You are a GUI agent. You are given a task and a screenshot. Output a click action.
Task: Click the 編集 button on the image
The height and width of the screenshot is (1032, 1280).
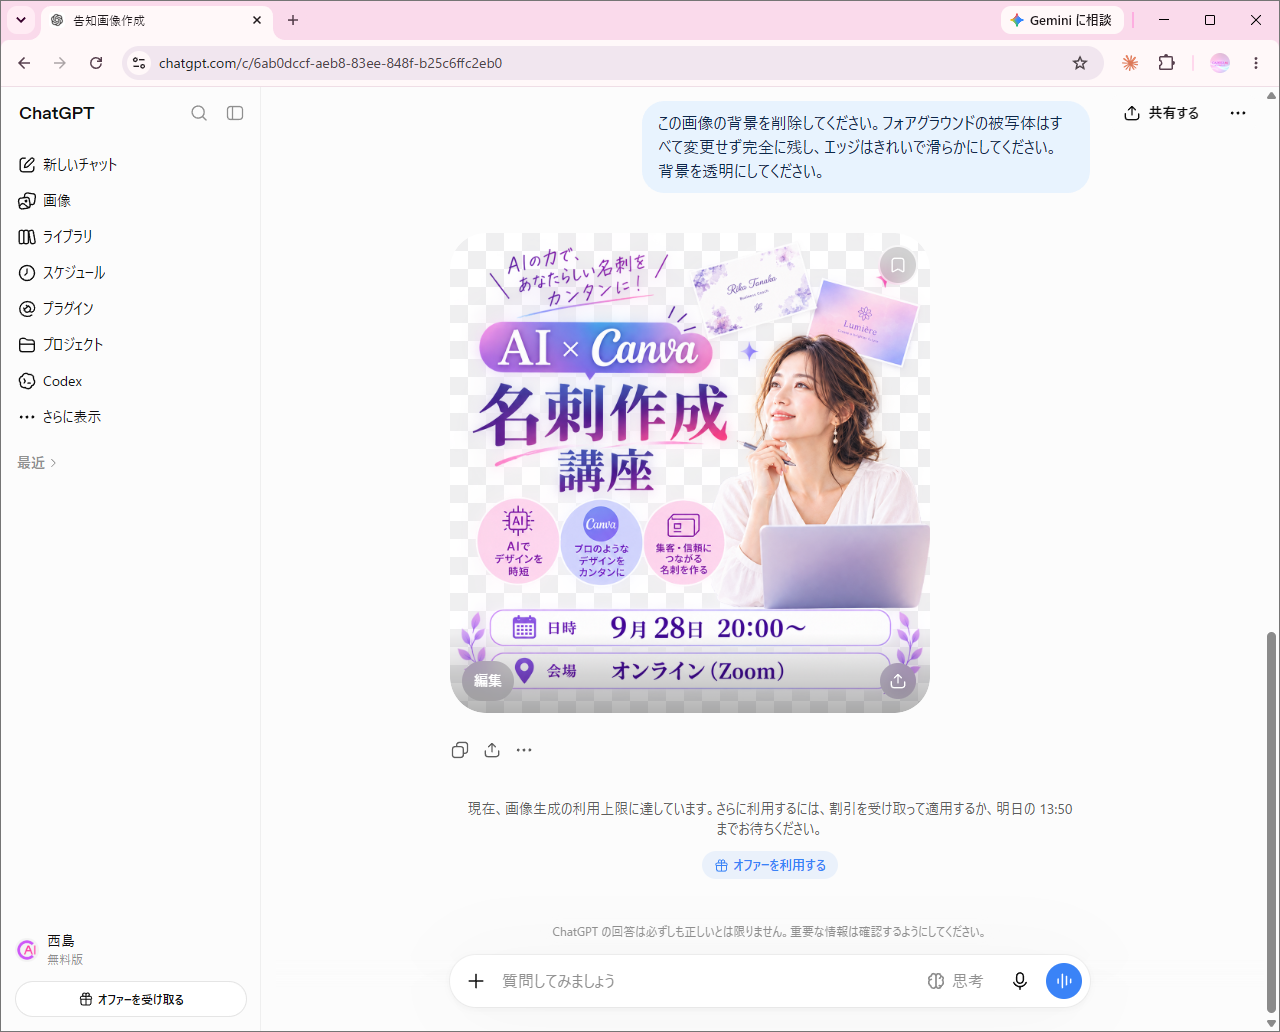pos(488,680)
